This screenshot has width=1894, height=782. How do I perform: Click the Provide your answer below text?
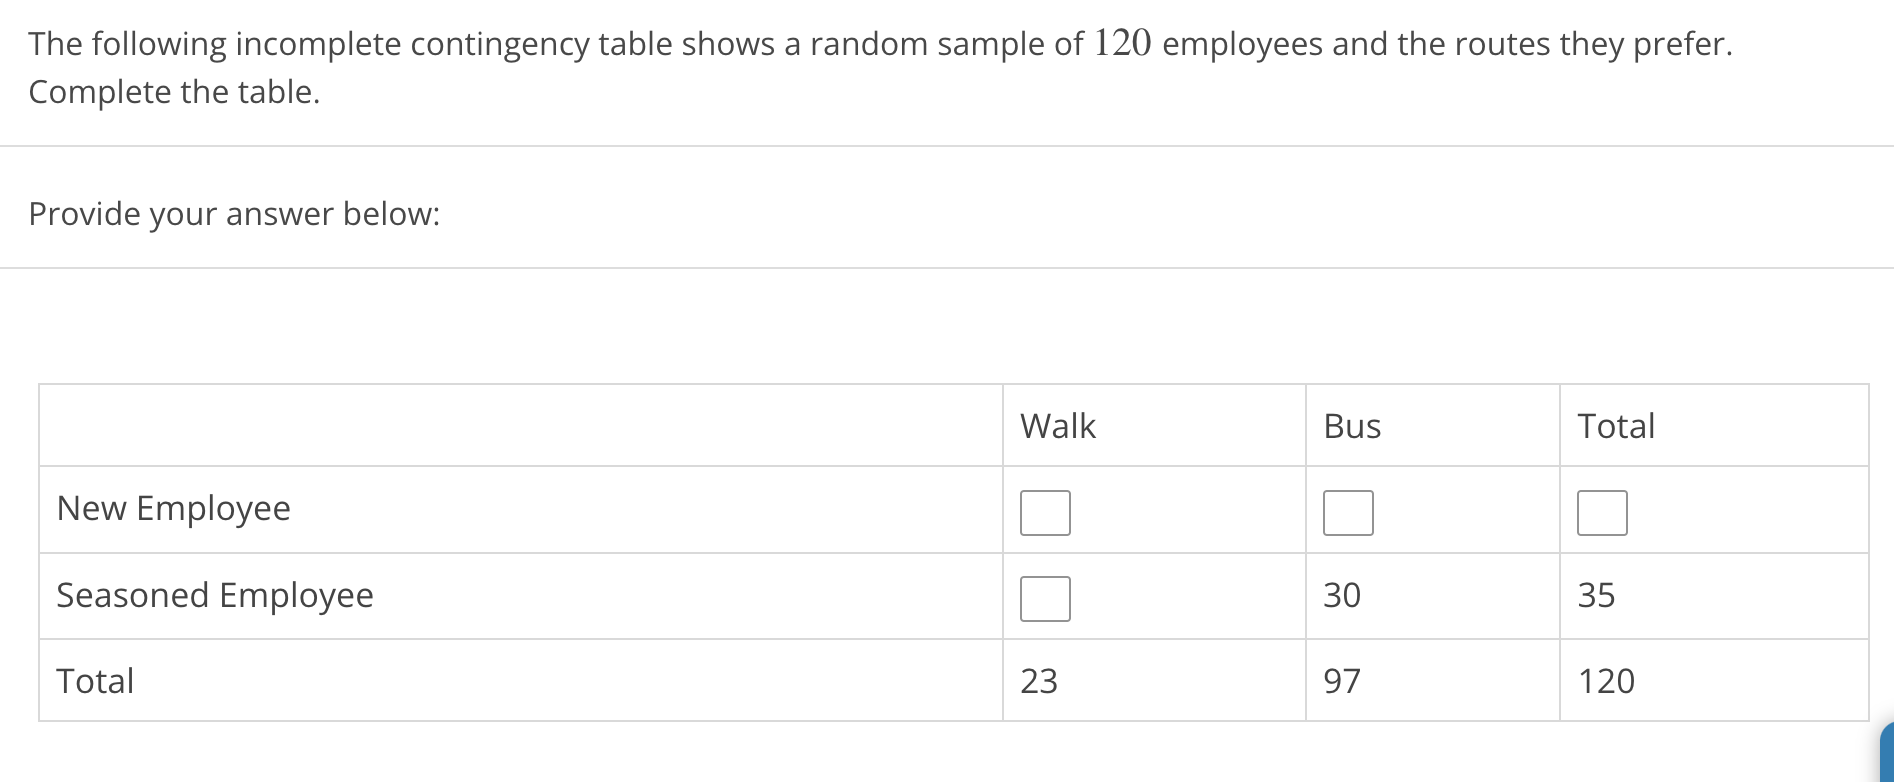tap(233, 213)
